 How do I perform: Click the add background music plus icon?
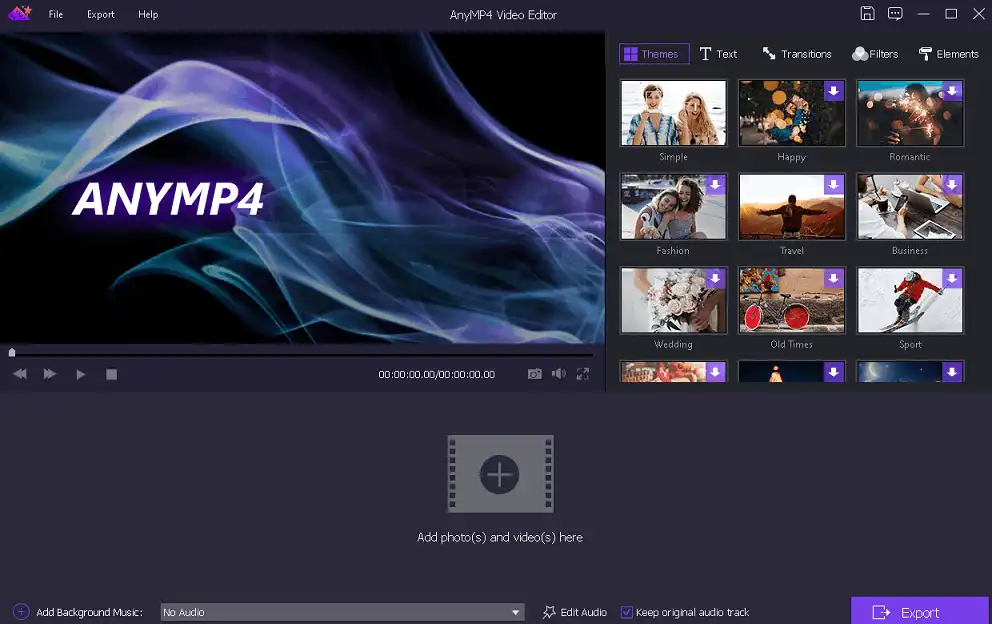tap(21, 612)
